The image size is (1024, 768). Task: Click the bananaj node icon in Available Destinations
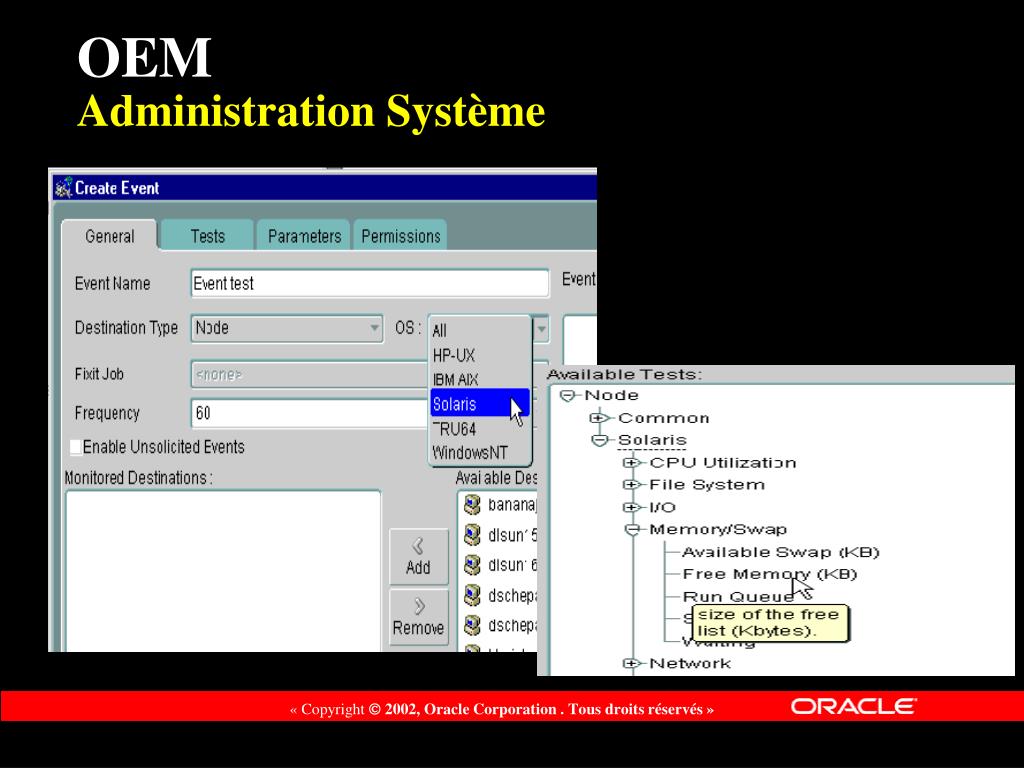point(472,505)
